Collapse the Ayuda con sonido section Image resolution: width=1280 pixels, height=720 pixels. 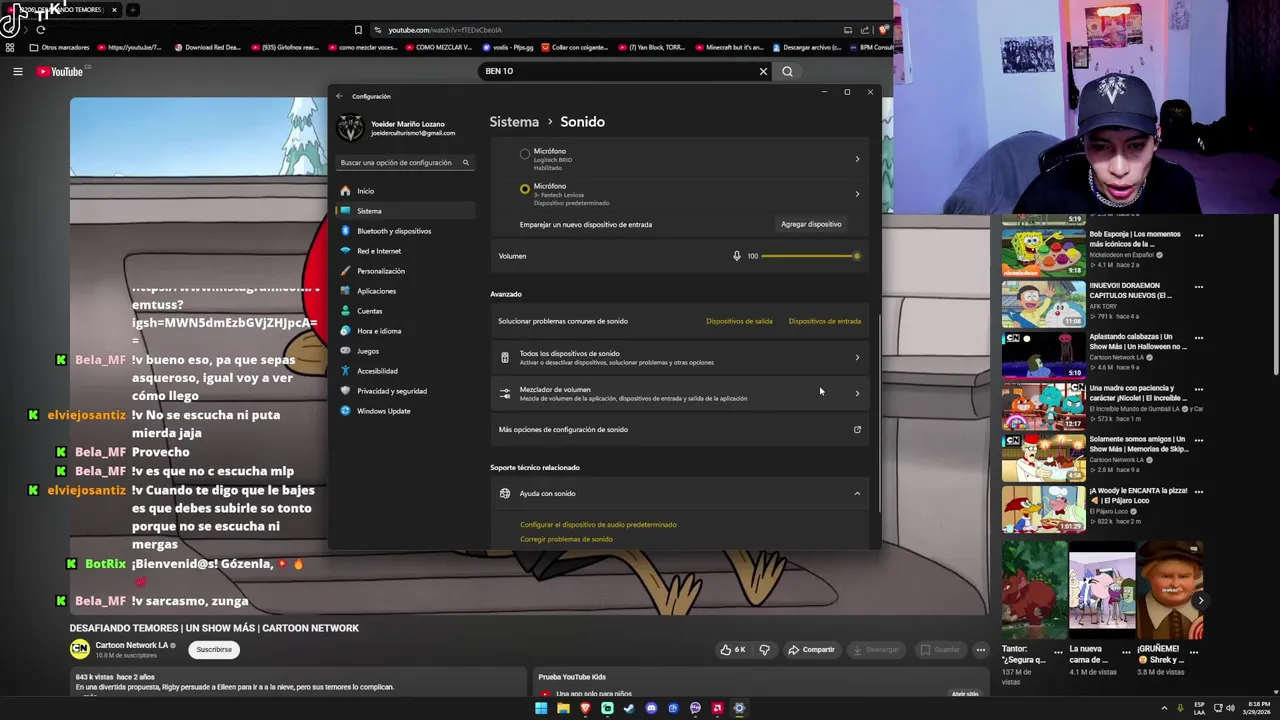tap(857, 493)
